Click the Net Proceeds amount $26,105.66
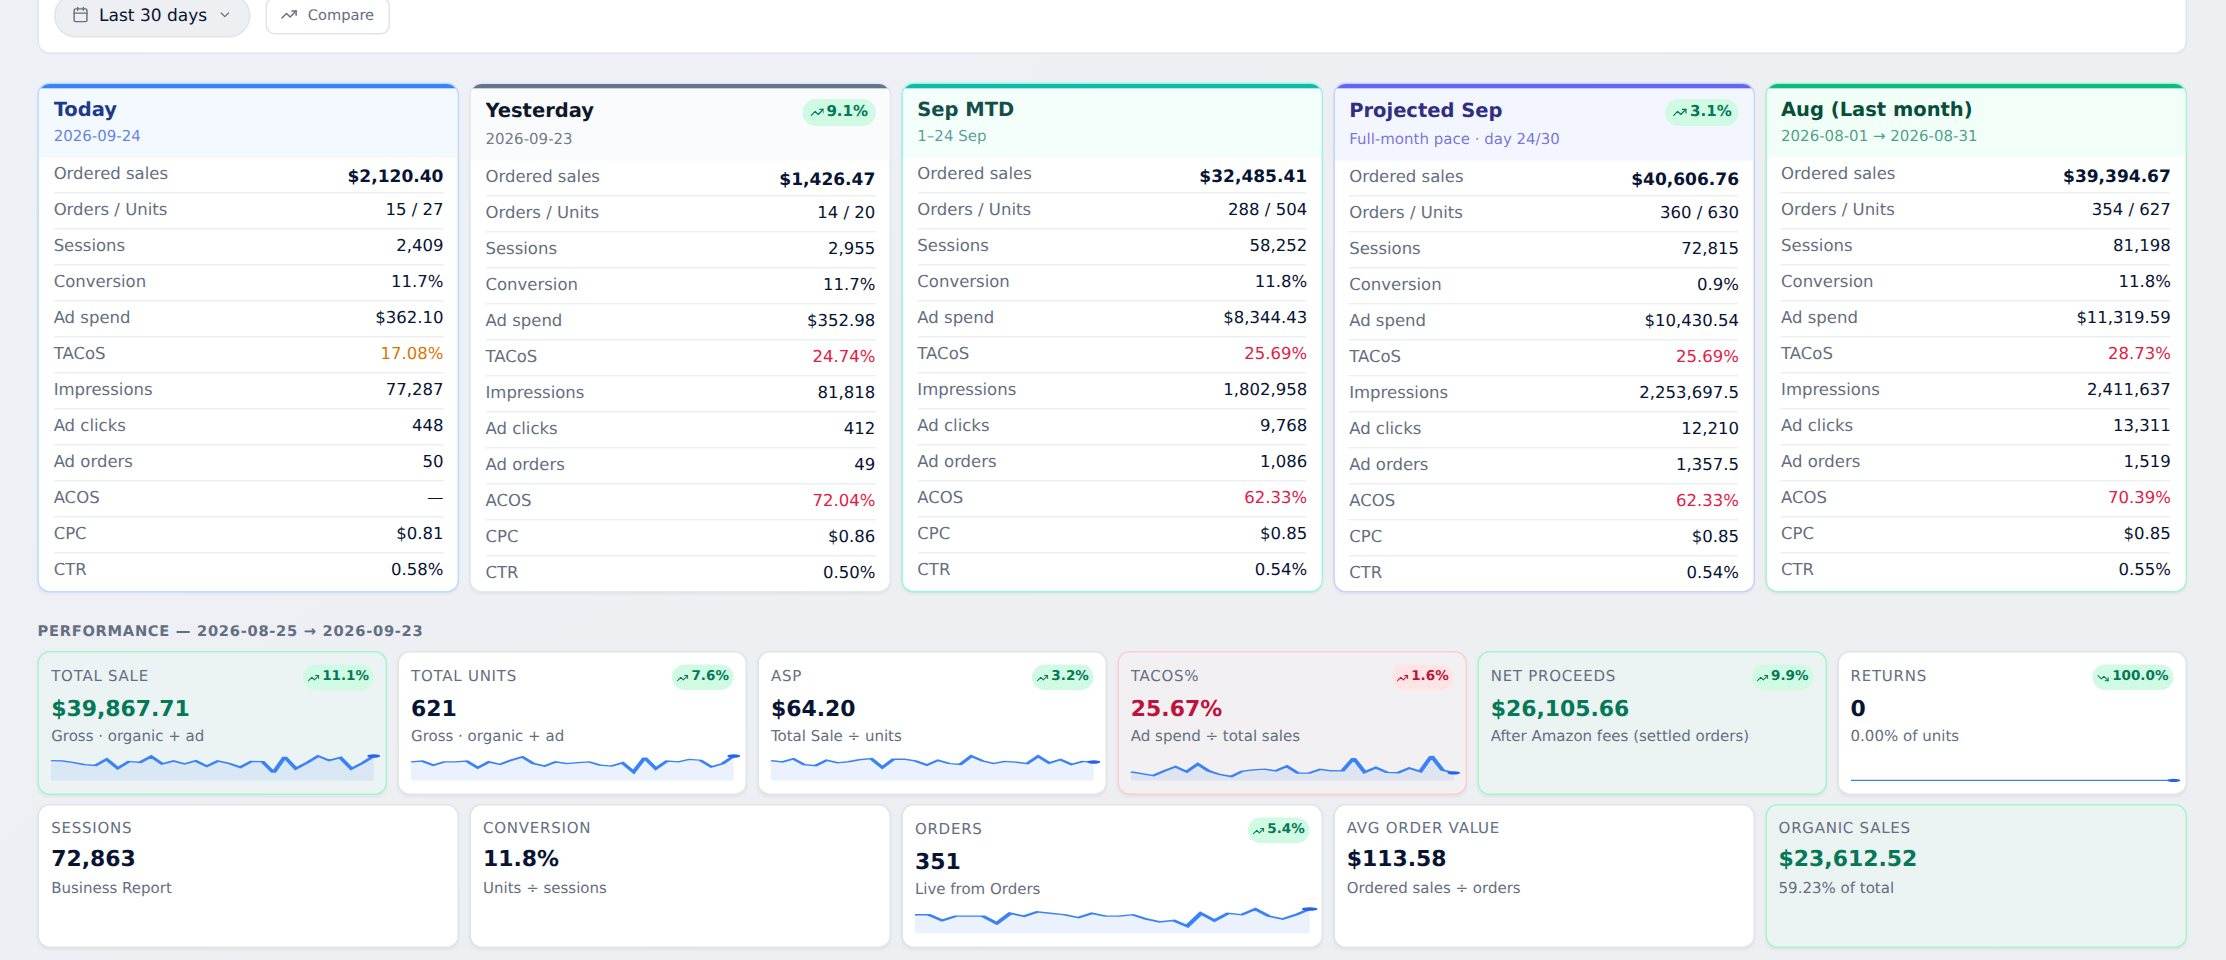2226x960 pixels. [x=1560, y=708]
